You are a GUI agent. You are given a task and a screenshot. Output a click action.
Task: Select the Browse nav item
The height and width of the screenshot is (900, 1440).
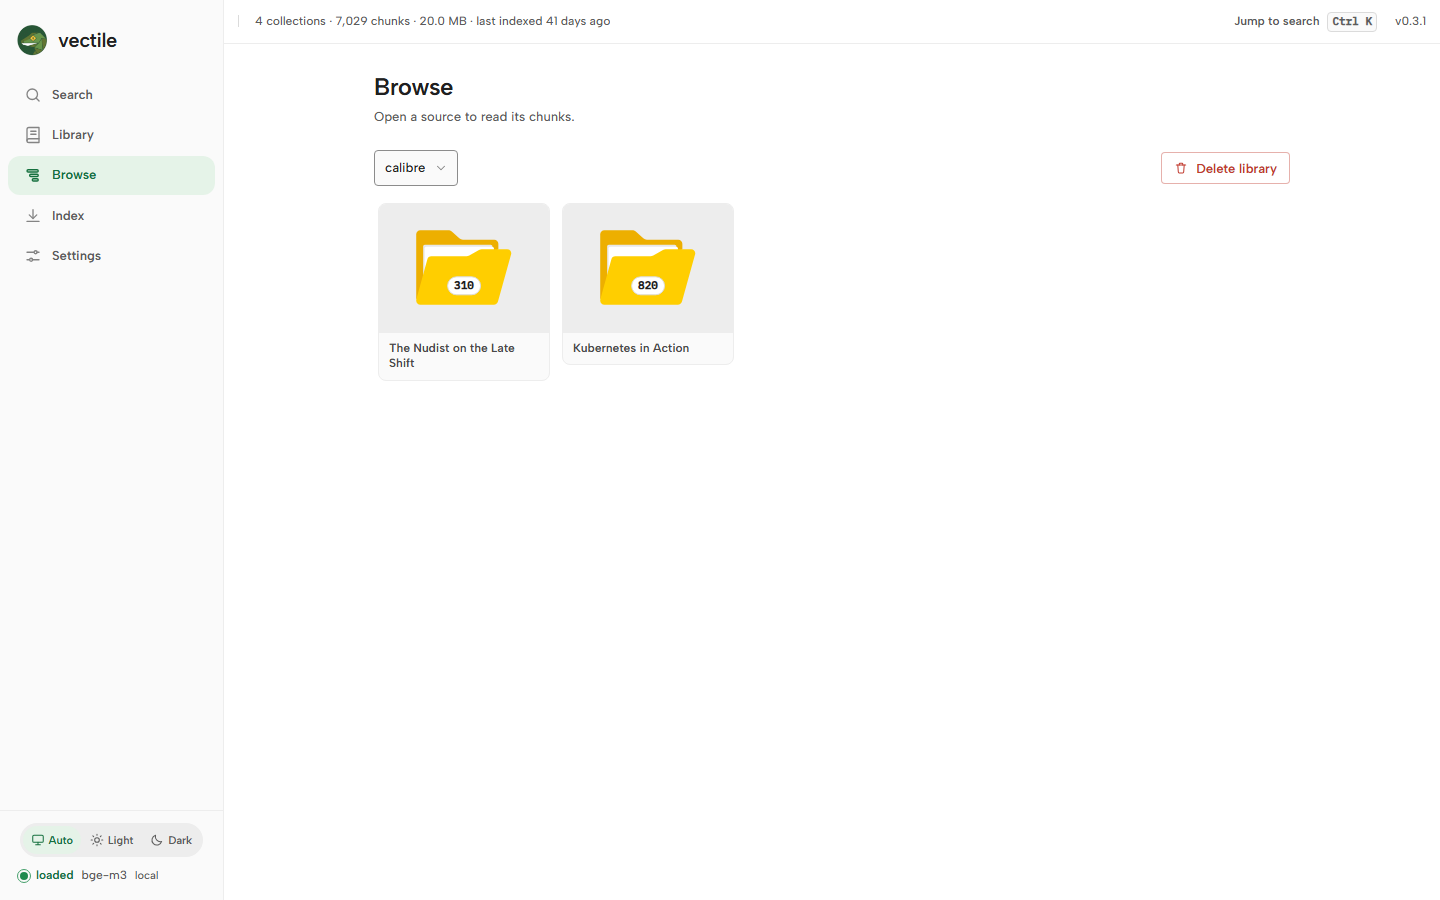pyautogui.click(x=111, y=175)
